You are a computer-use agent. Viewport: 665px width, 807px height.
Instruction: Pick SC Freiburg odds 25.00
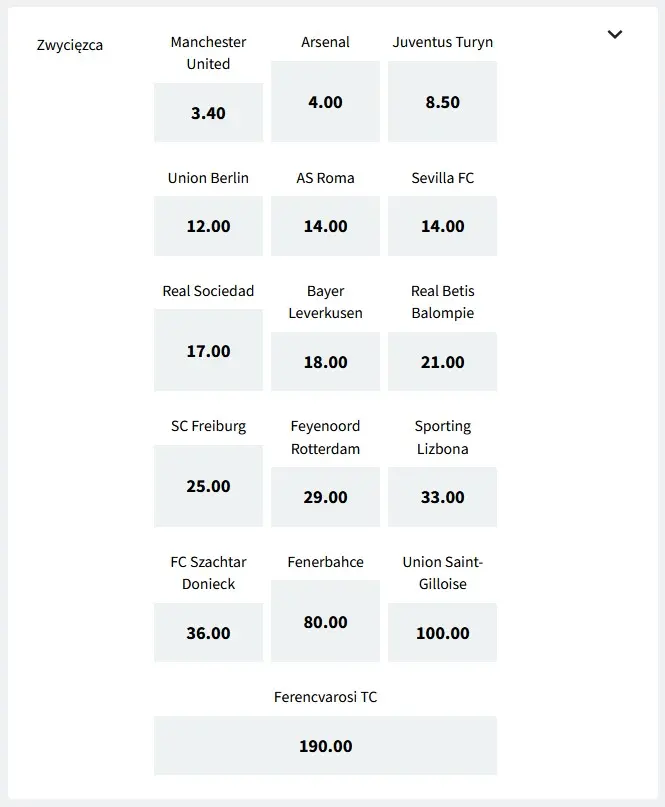[x=208, y=486]
